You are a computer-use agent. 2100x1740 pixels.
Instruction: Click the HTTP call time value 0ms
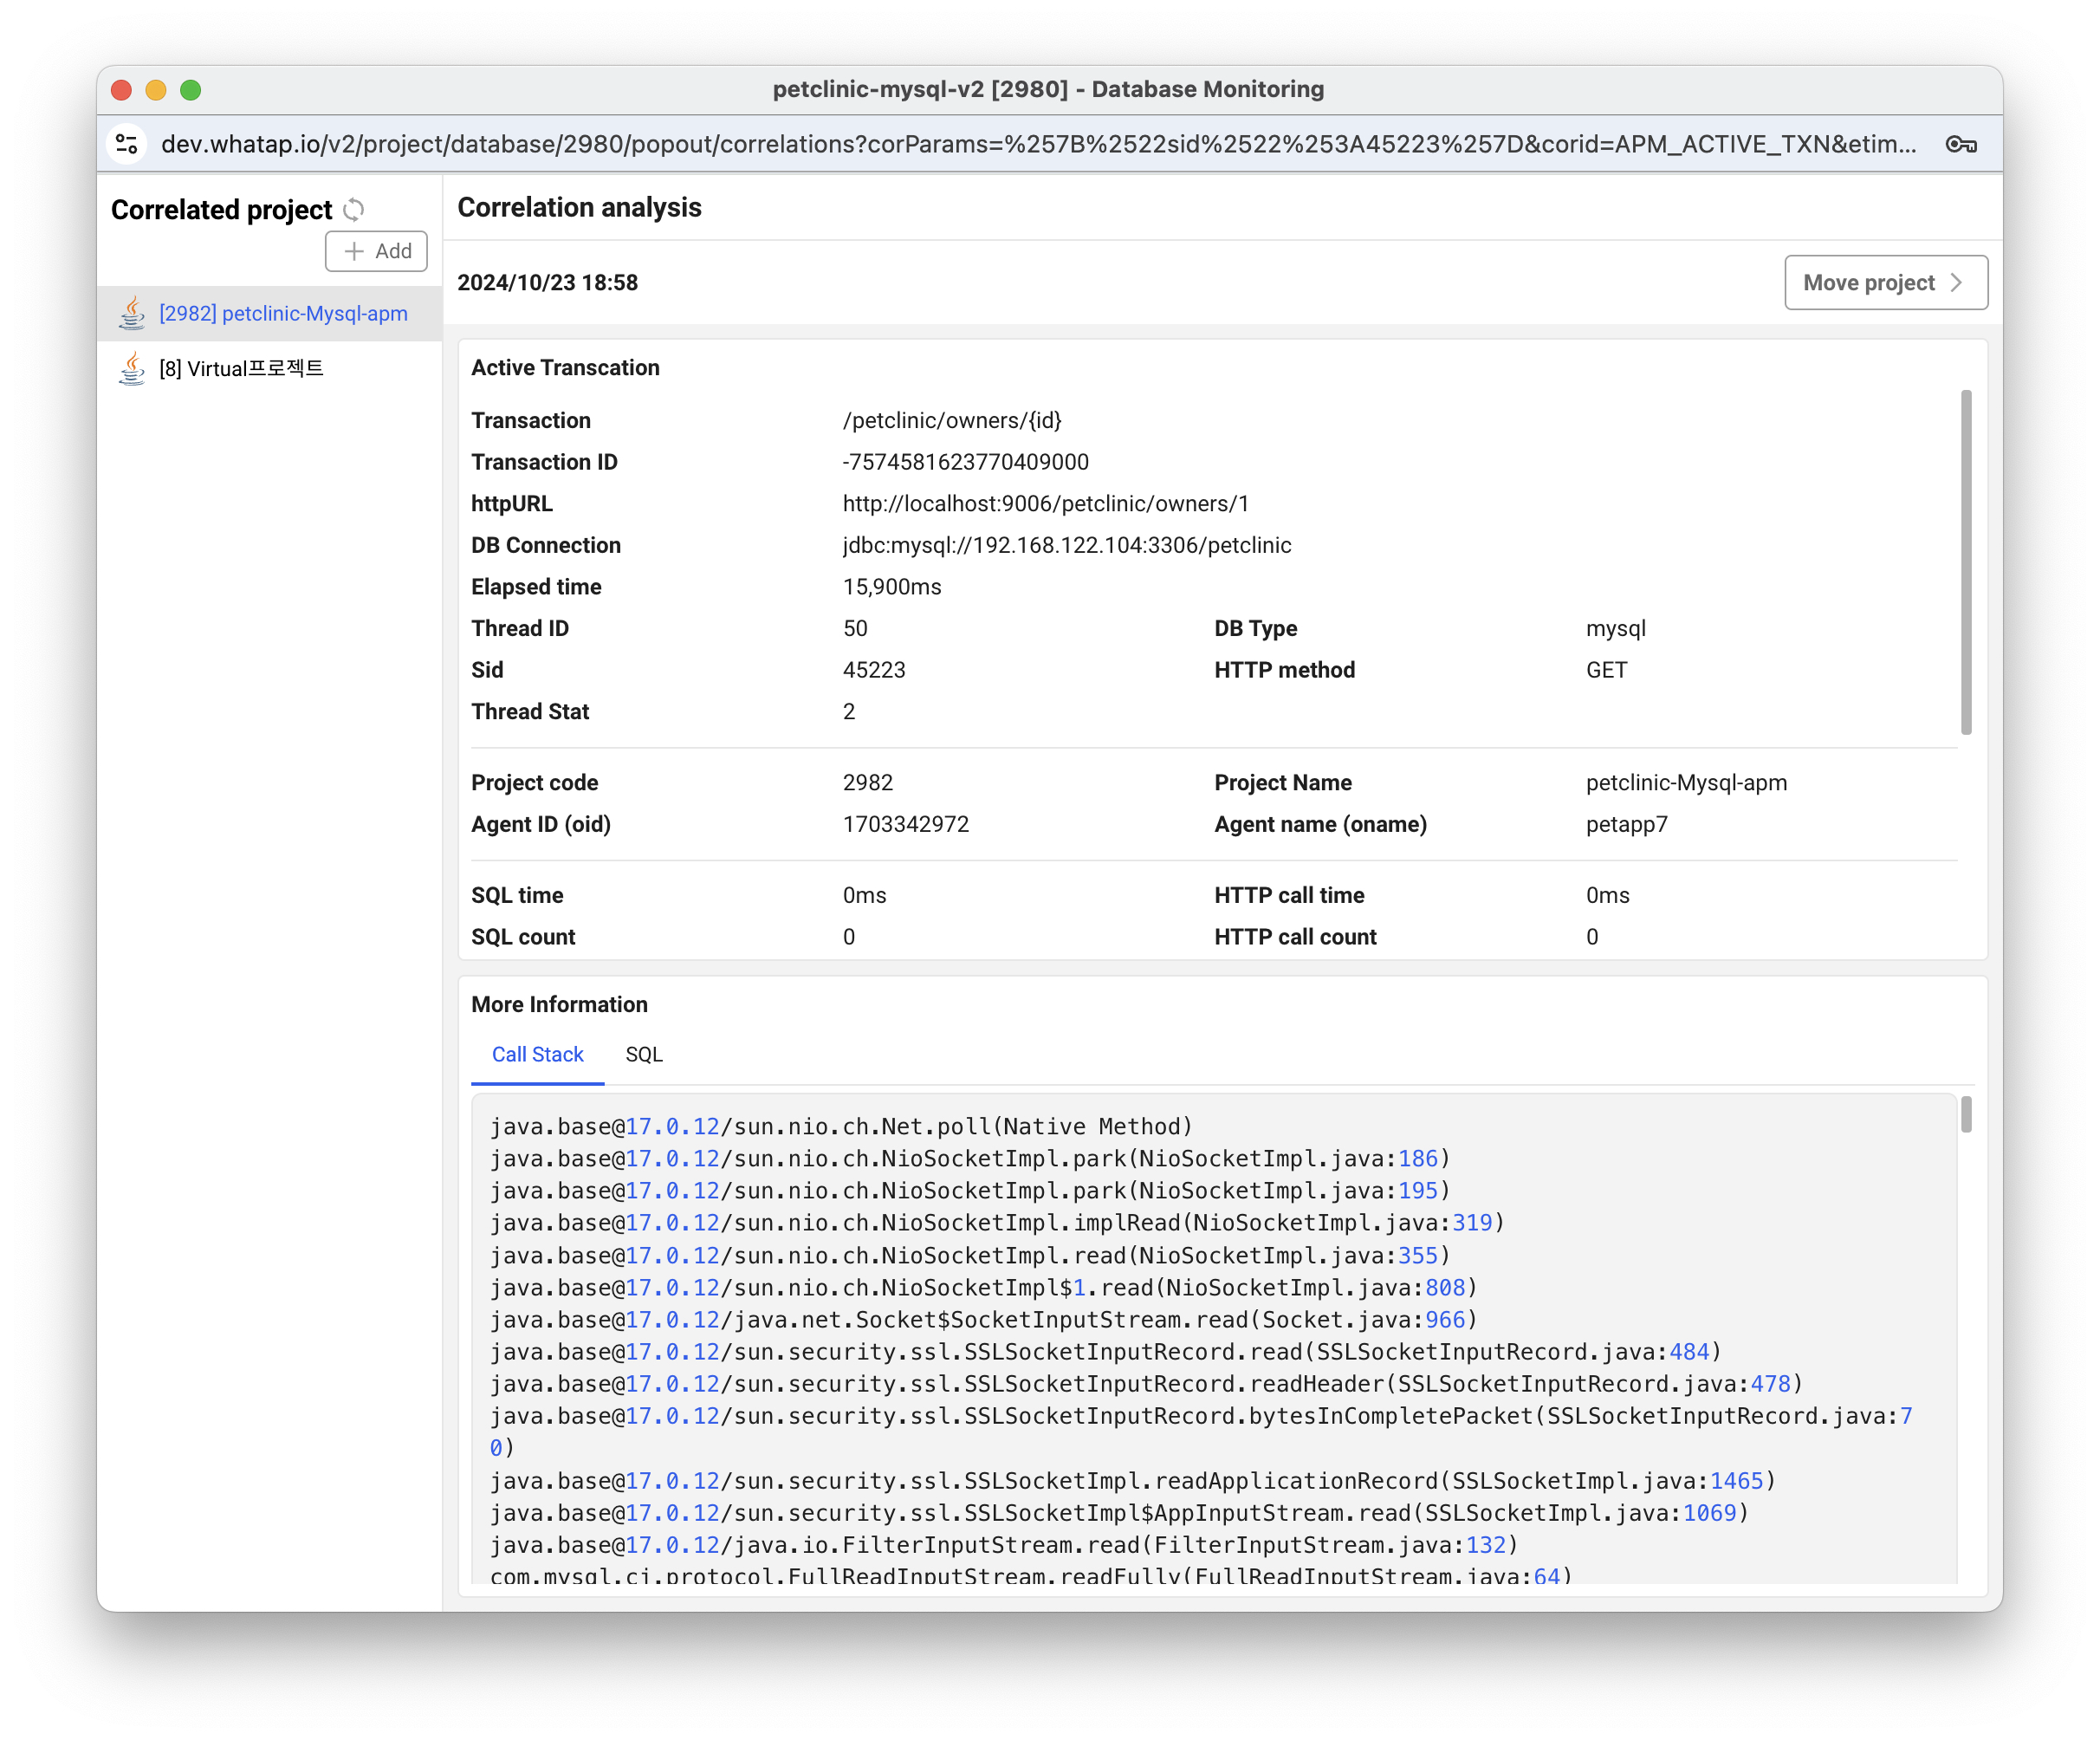coord(1608,895)
